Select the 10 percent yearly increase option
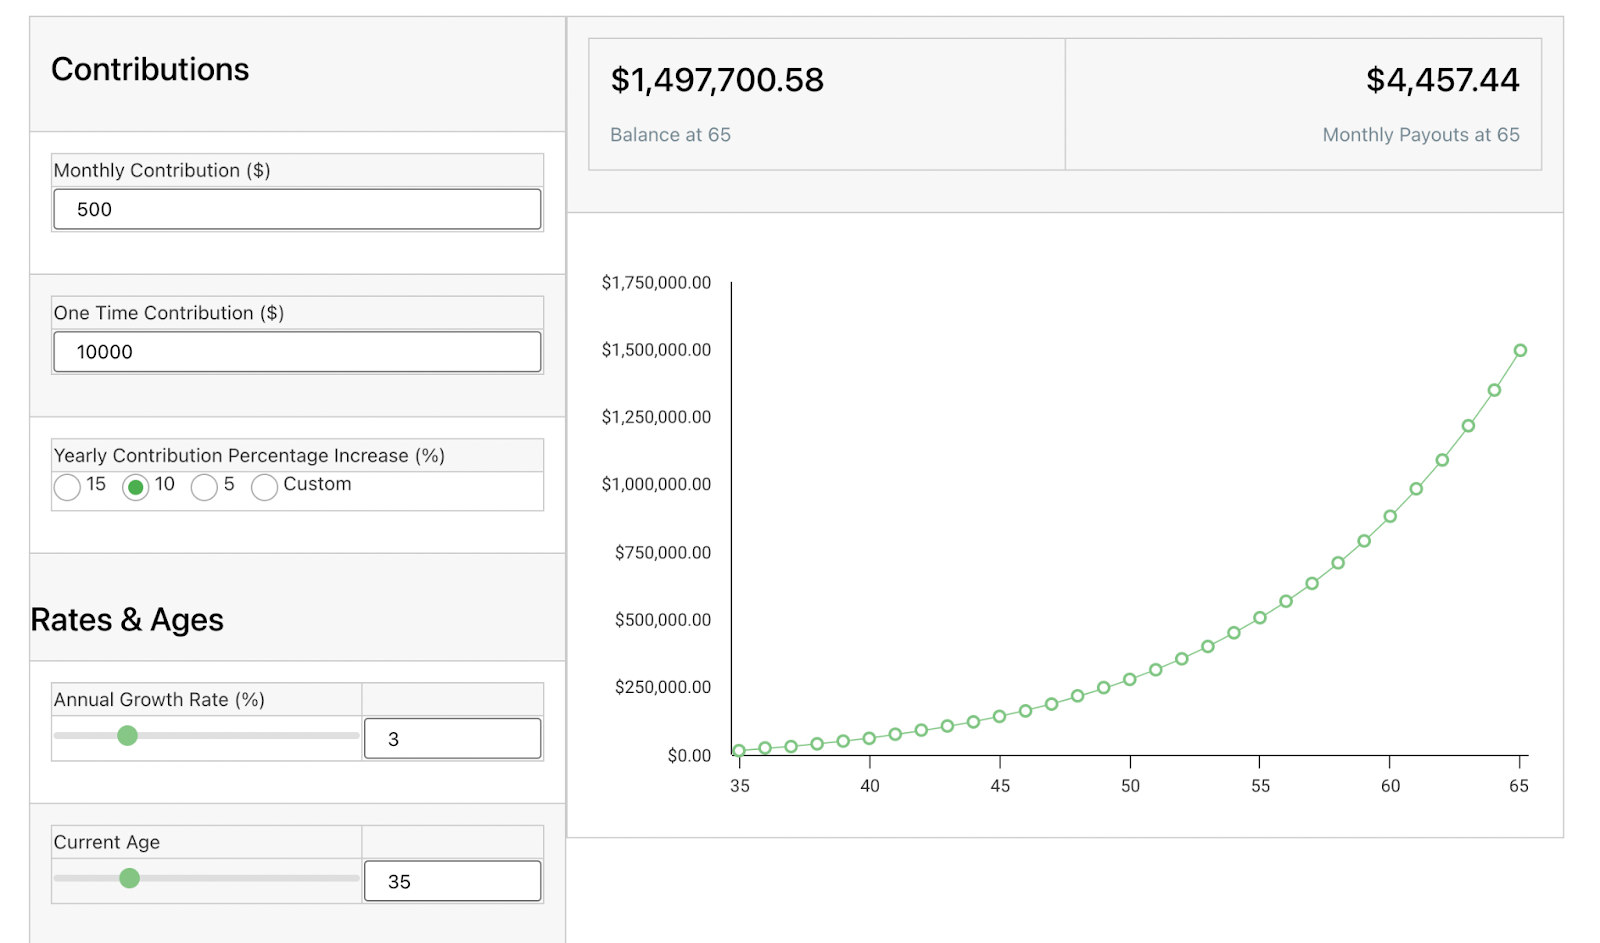The image size is (1600, 943). (135, 487)
